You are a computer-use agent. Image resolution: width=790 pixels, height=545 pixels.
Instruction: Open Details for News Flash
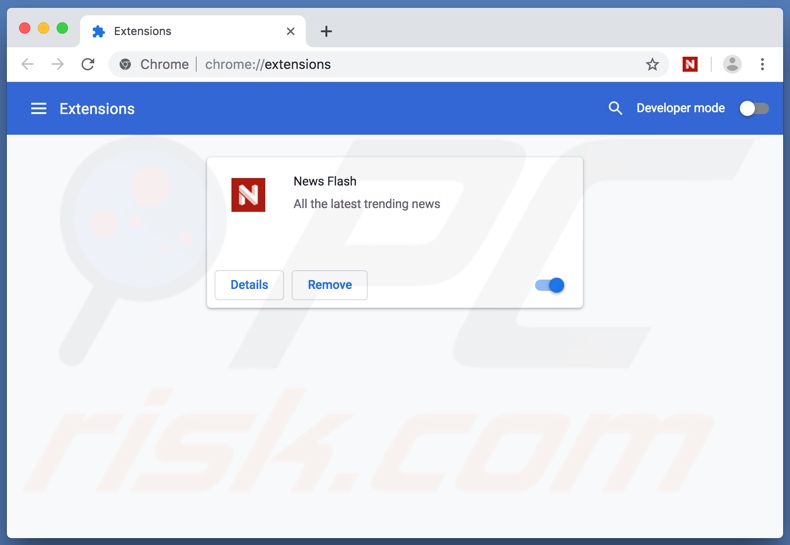(249, 285)
